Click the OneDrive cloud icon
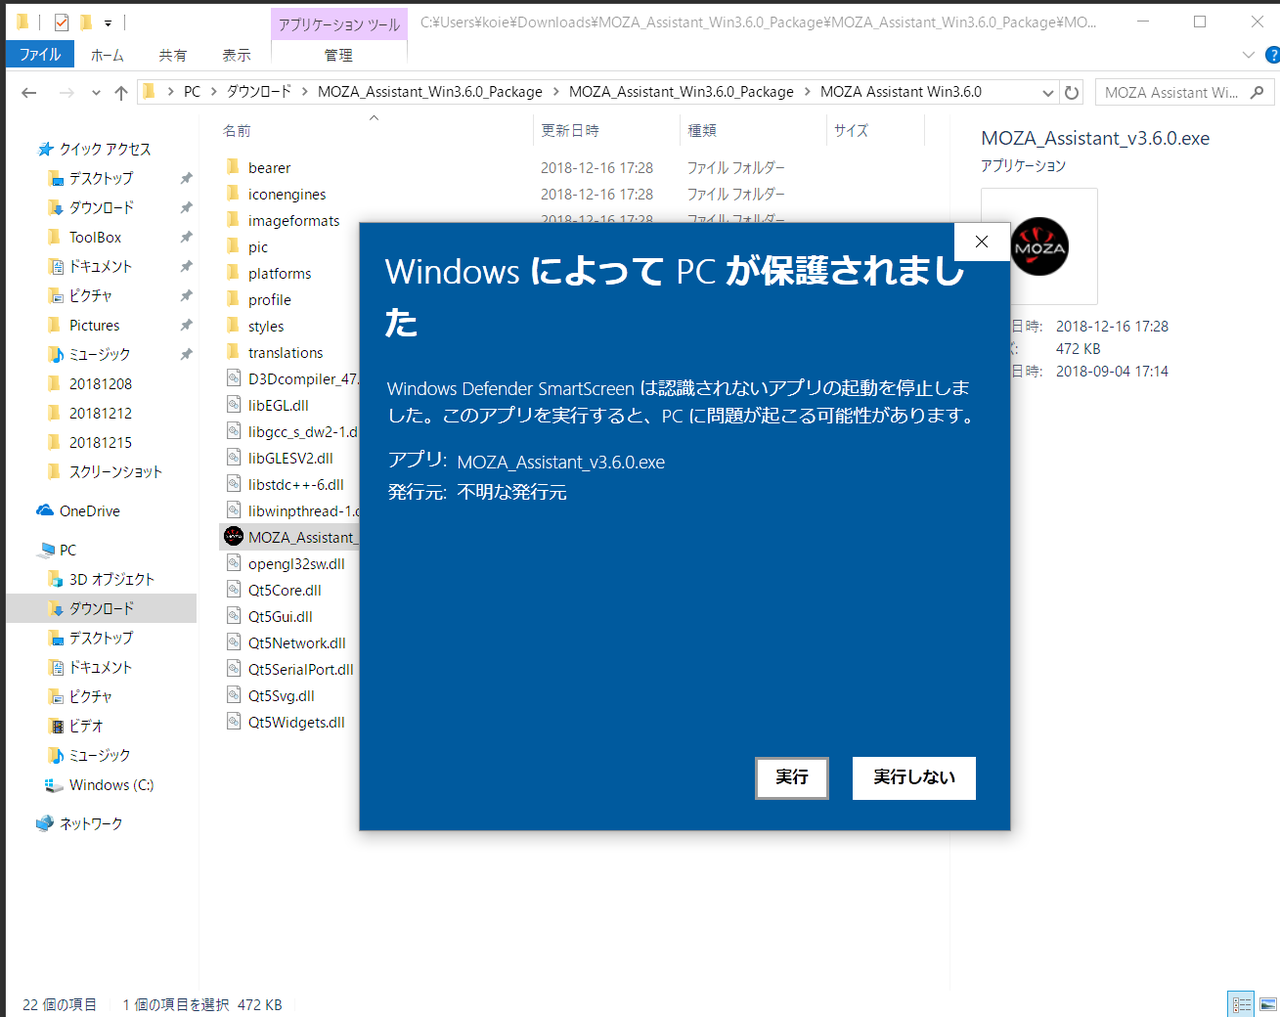The width and height of the screenshot is (1280, 1017). [45, 511]
